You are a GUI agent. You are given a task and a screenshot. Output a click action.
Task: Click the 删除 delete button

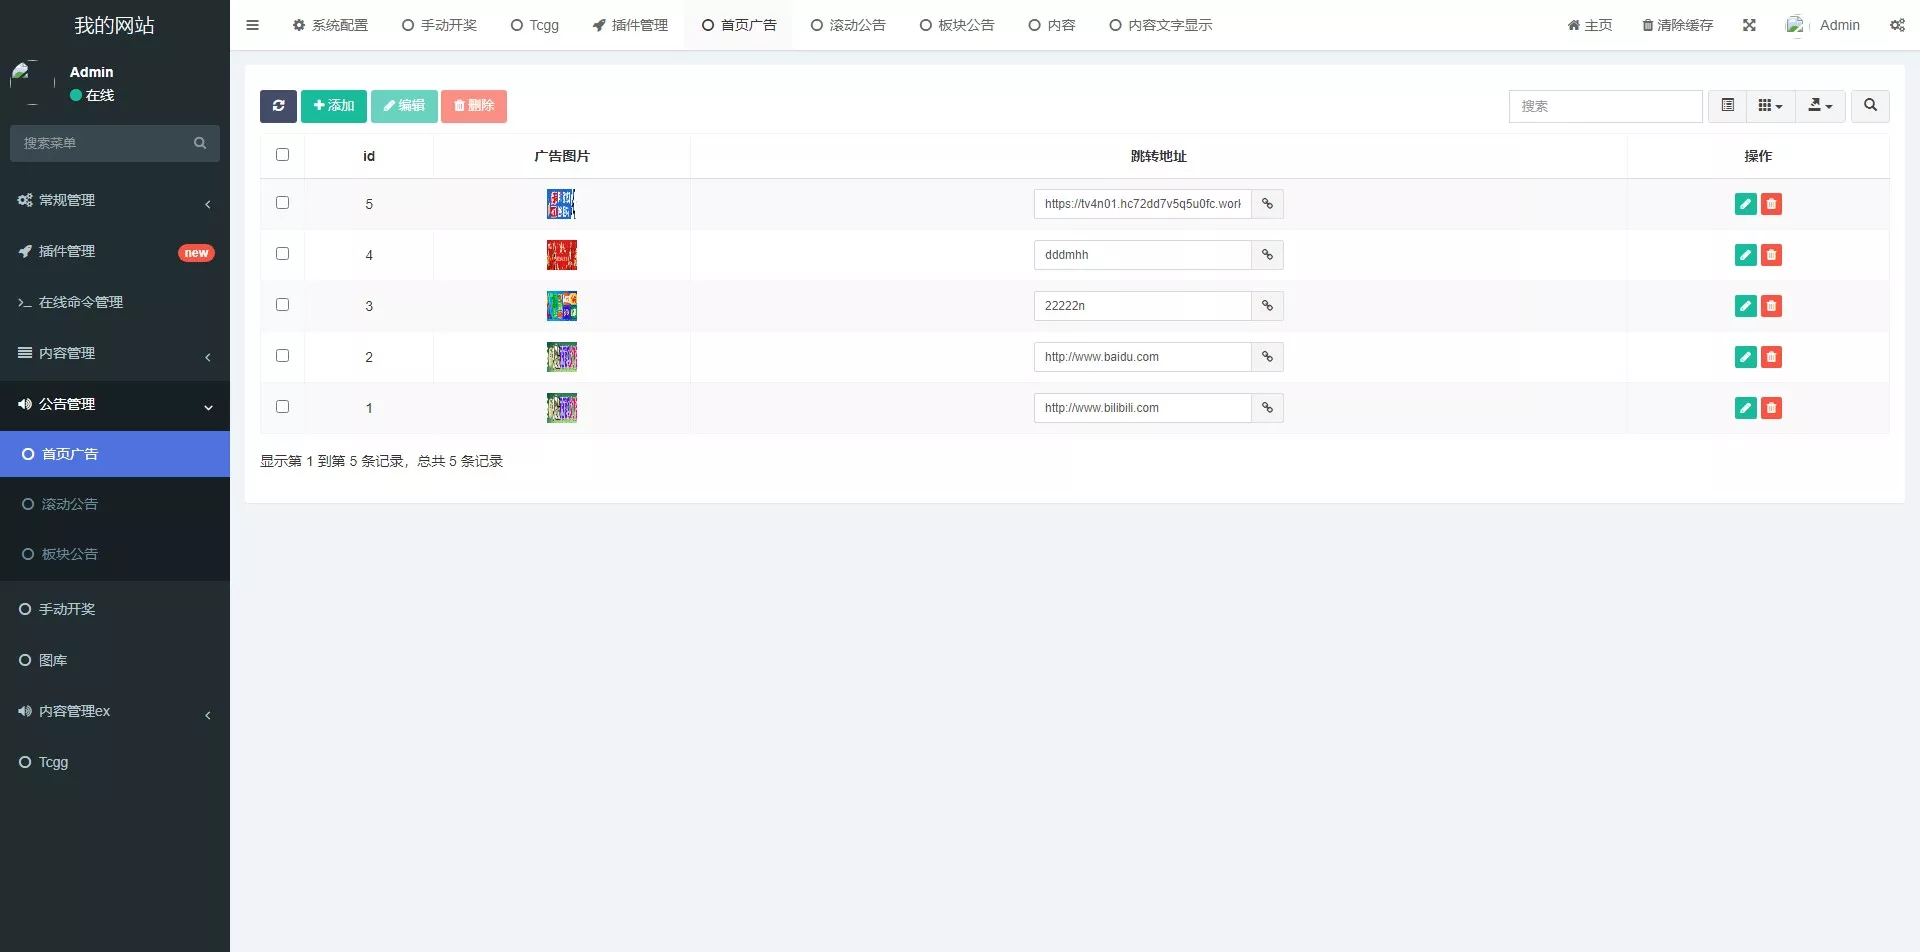pyautogui.click(x=473, y=106)
